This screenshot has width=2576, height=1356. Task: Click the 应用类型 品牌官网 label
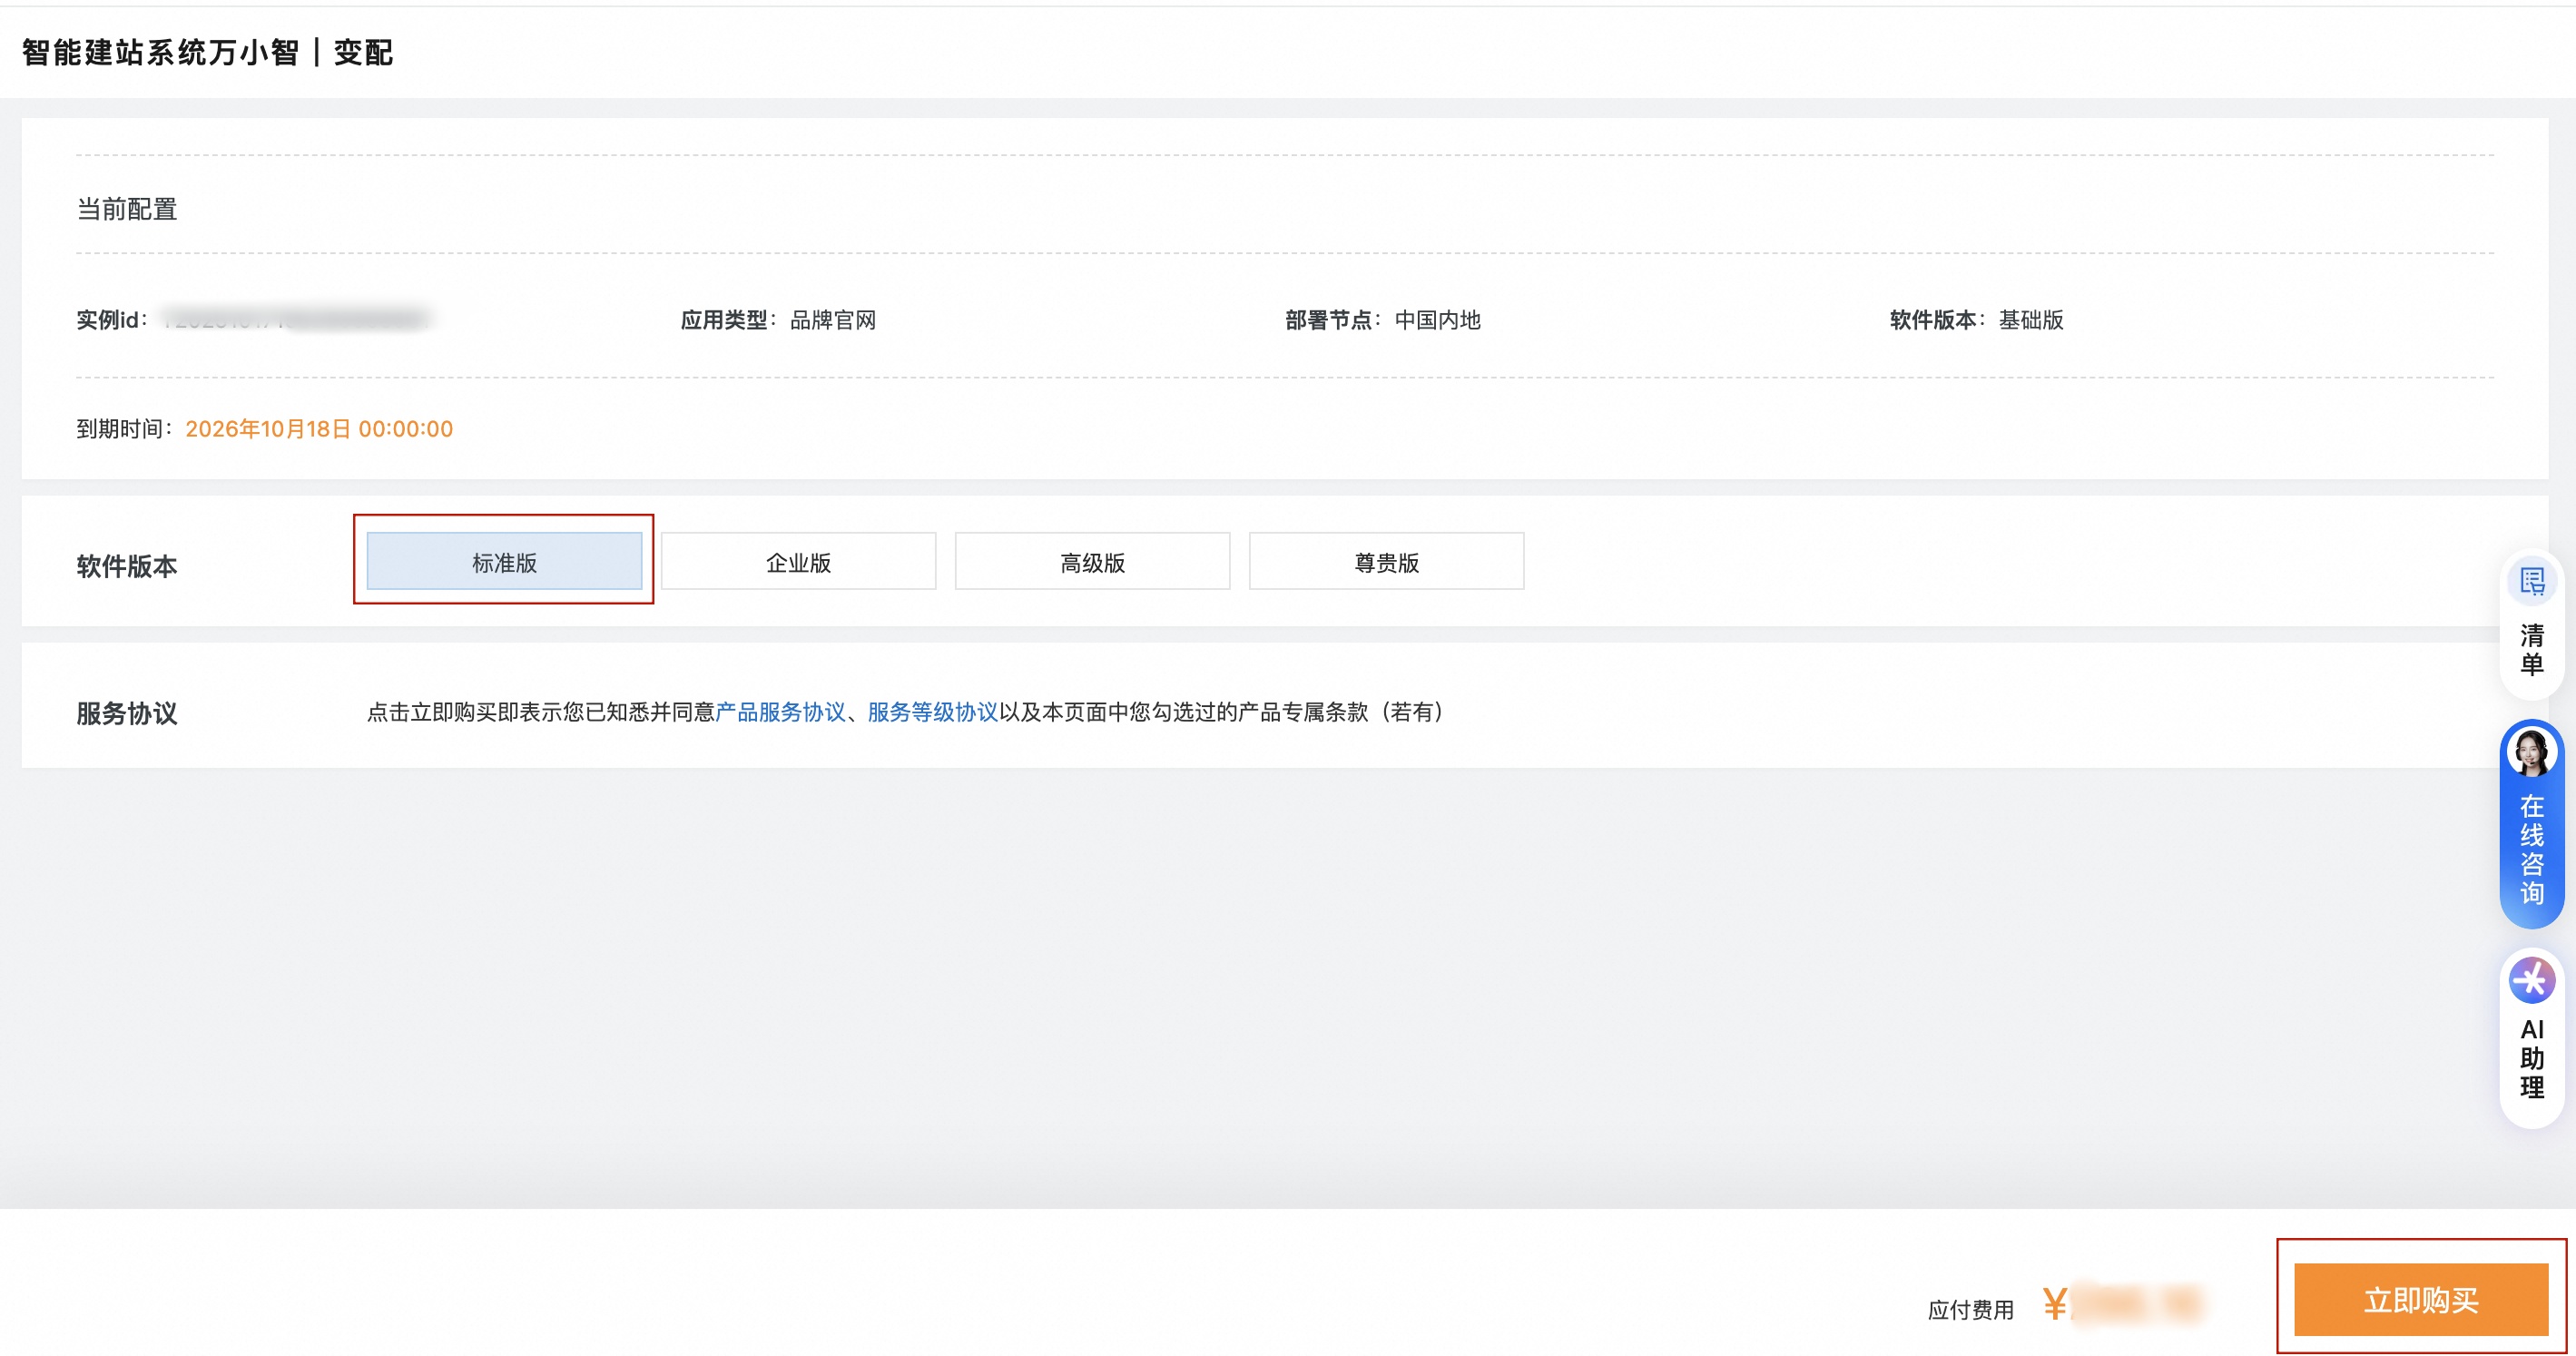775,320
